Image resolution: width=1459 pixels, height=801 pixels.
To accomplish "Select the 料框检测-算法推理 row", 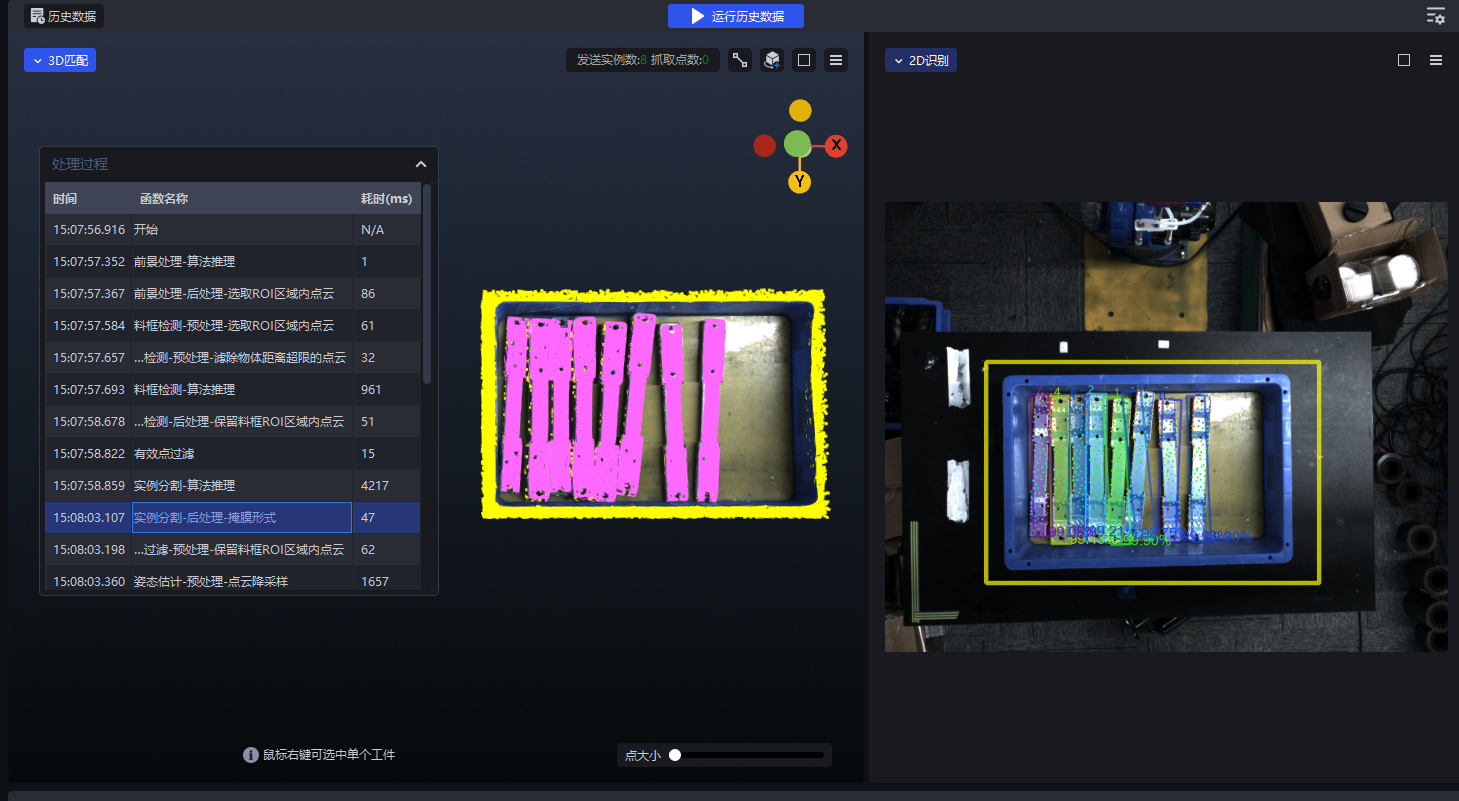I will [240, 389].
